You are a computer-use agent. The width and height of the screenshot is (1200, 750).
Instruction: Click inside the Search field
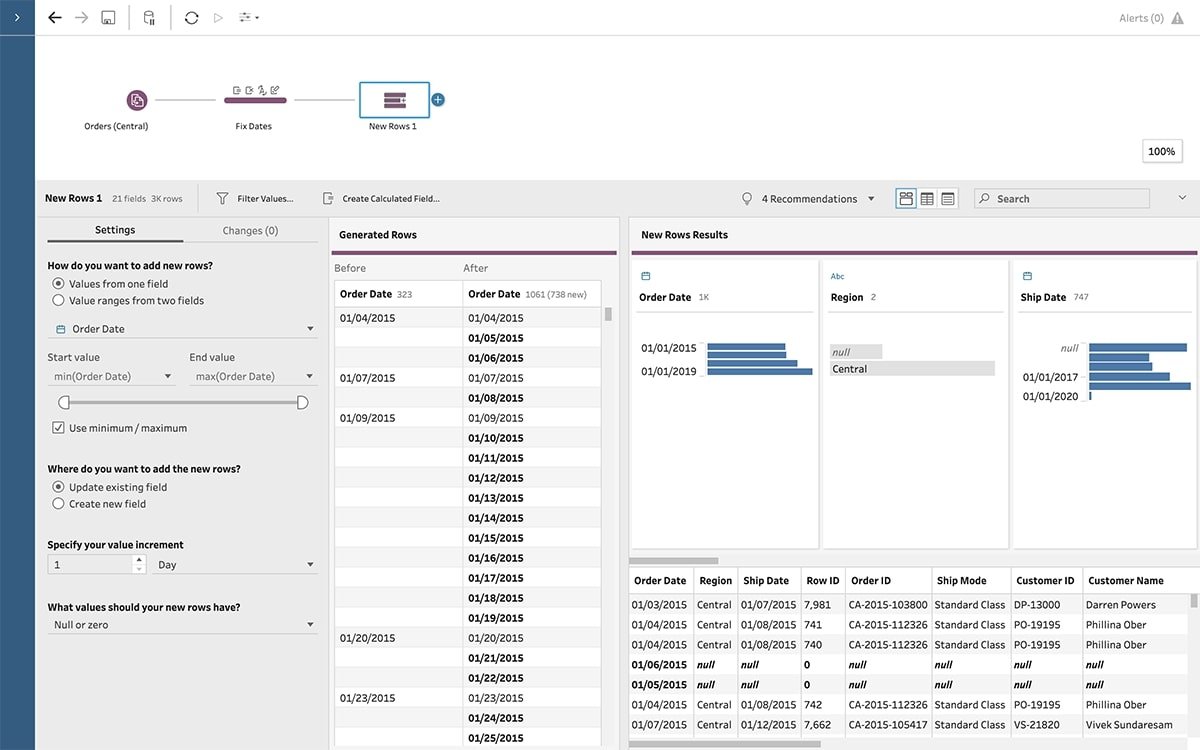click(x=1060, y=198)
